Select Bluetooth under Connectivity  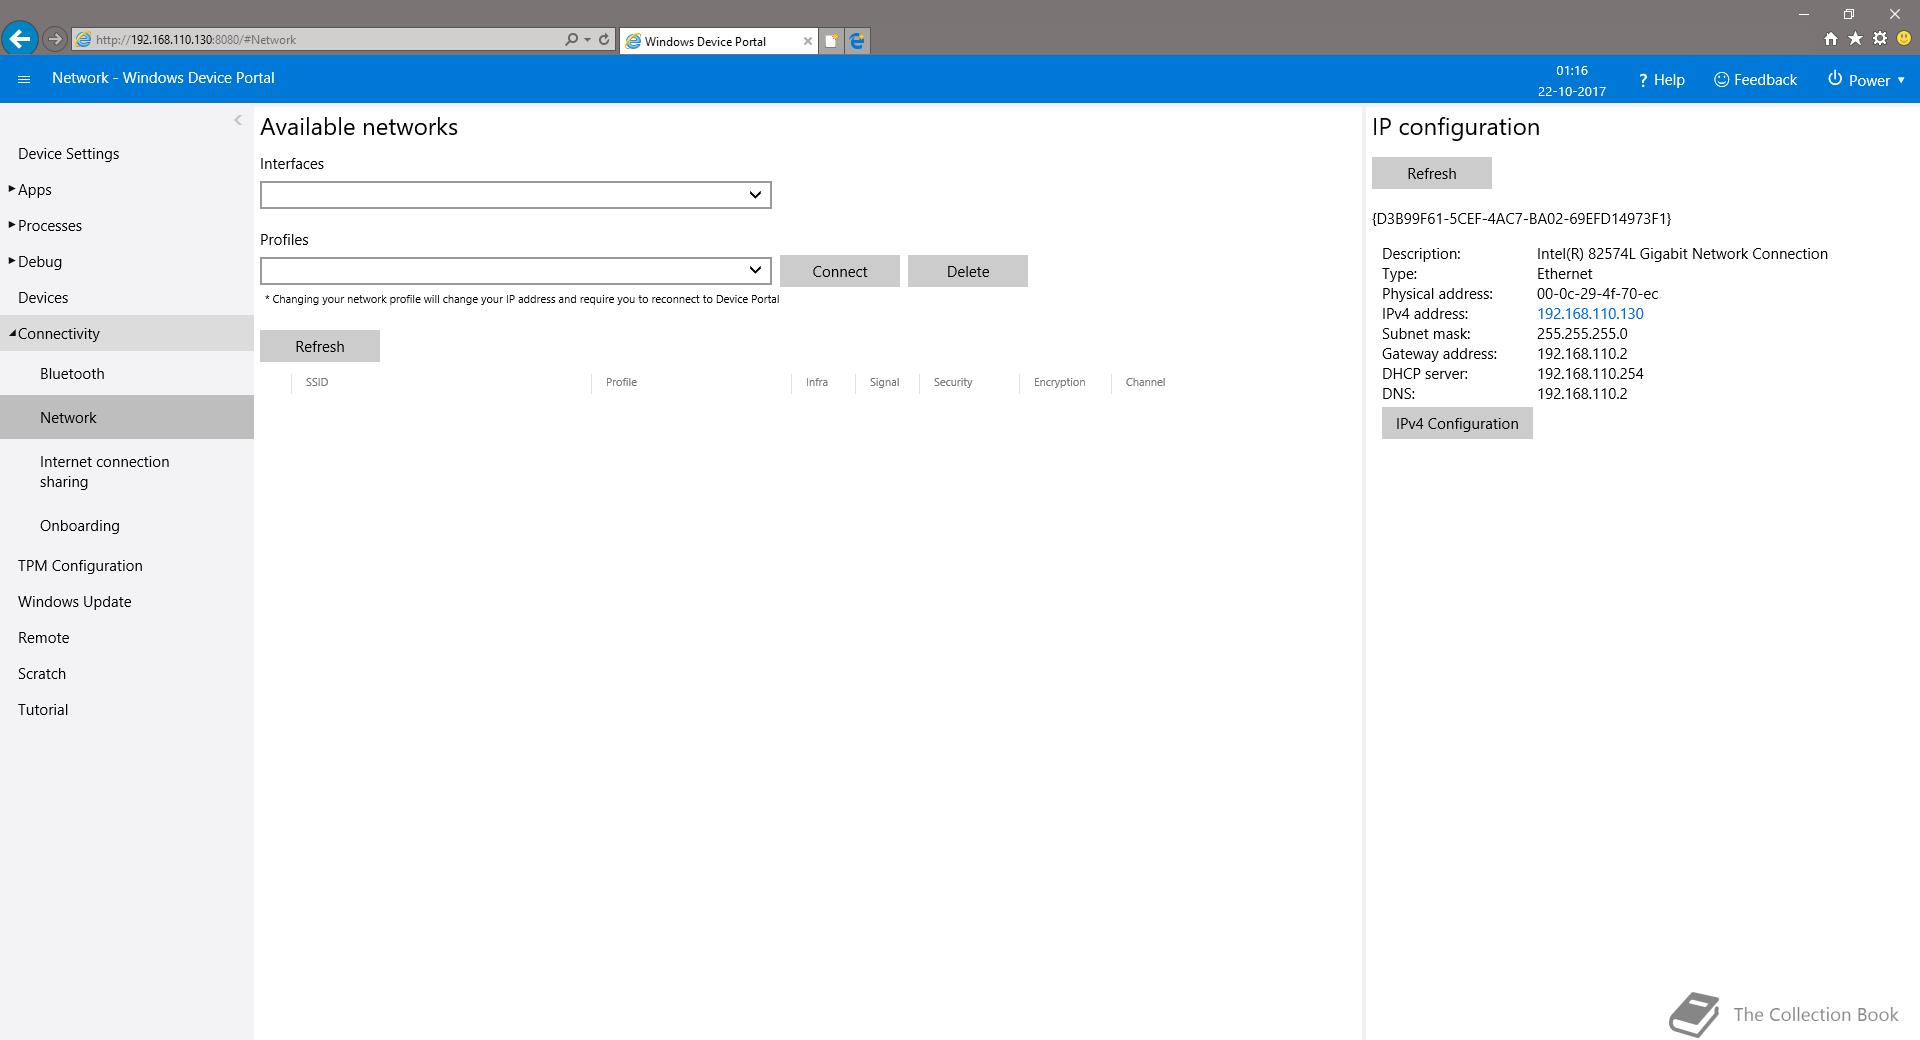[x=72, y=374]
